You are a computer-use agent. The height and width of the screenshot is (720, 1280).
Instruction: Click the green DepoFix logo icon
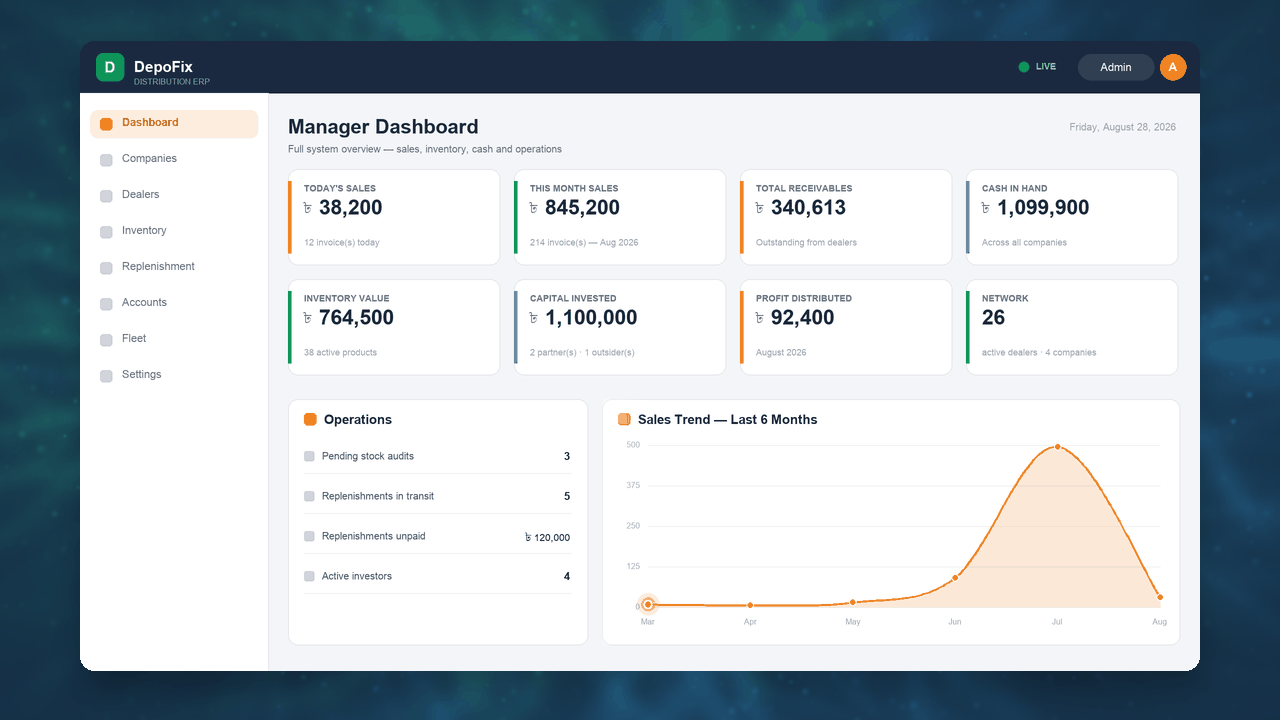coord(110,67)
